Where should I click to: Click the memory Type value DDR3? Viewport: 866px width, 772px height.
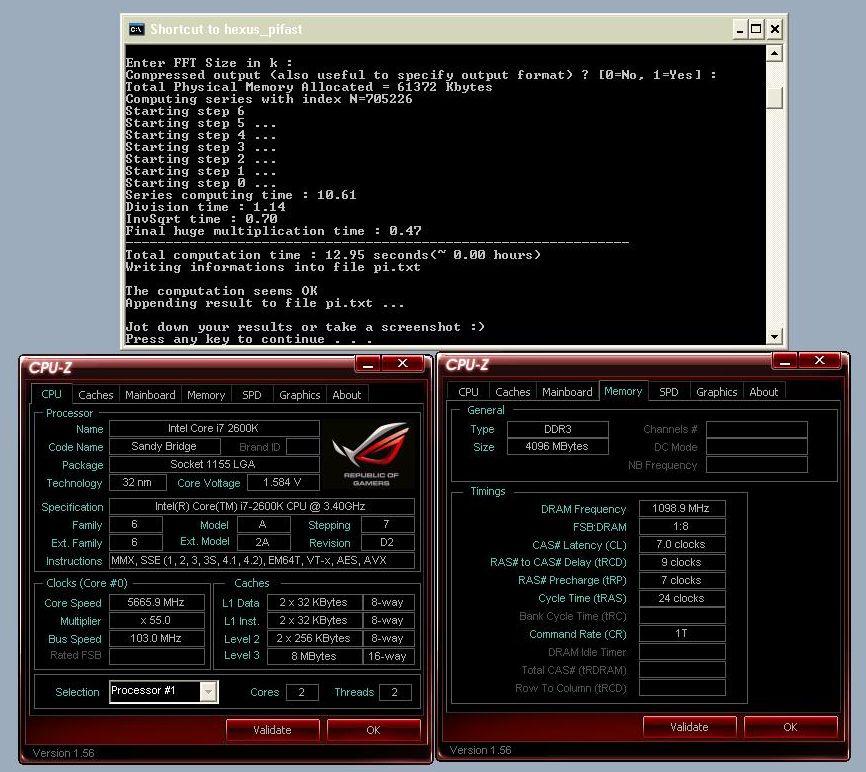[558, 429]
